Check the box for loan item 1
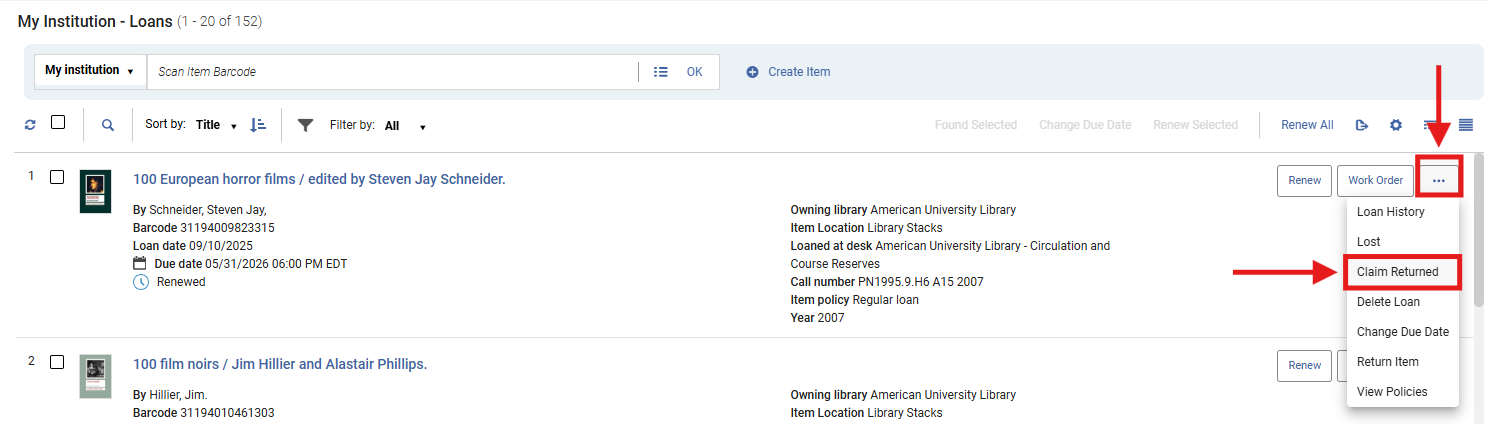 point(57,177)
